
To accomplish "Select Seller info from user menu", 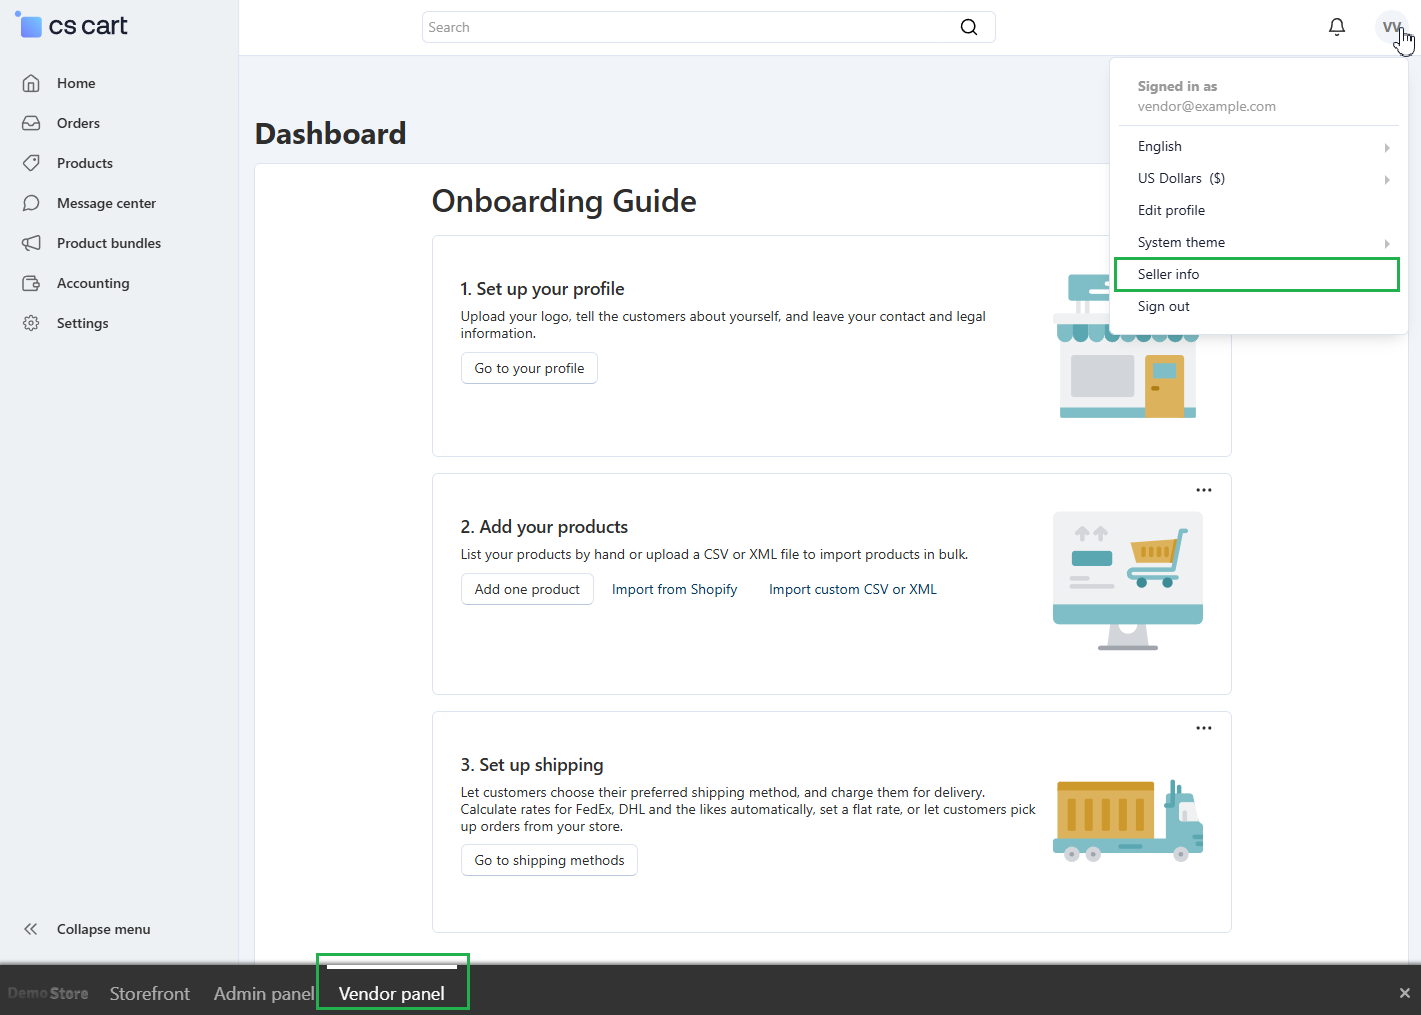I will point(1257,274).
